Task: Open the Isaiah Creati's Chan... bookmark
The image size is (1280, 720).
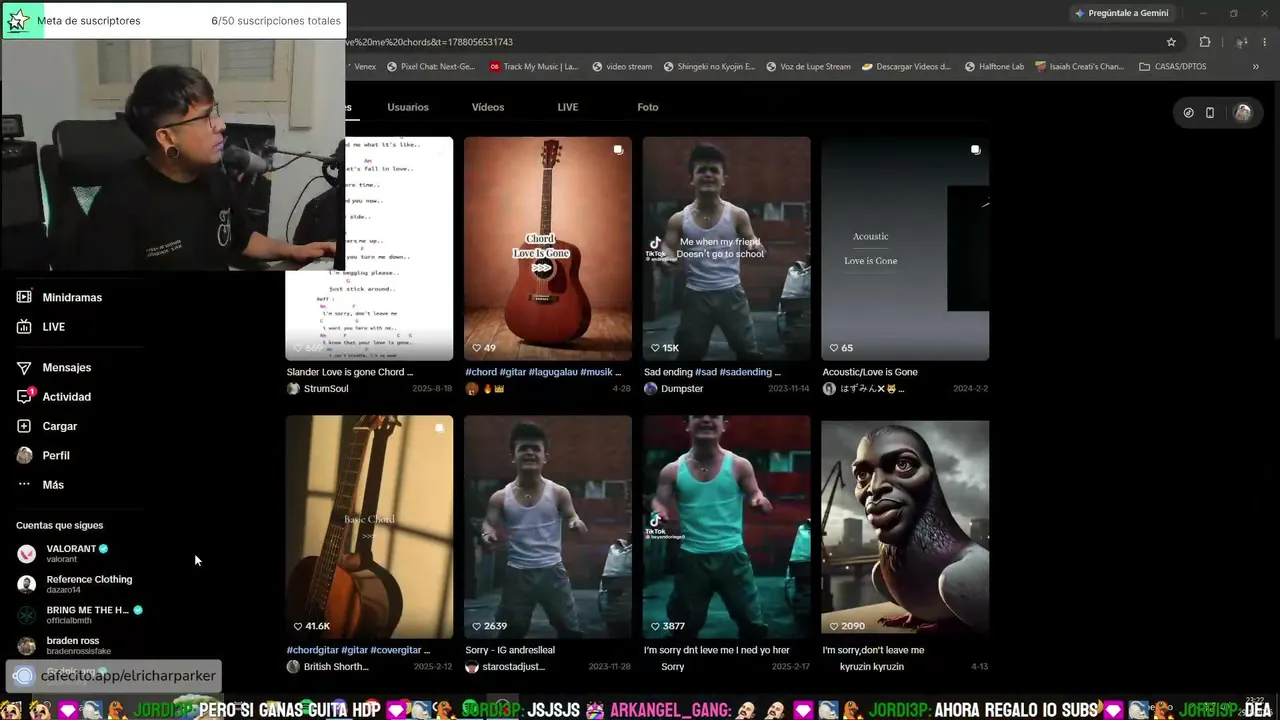Action: 1080,67
